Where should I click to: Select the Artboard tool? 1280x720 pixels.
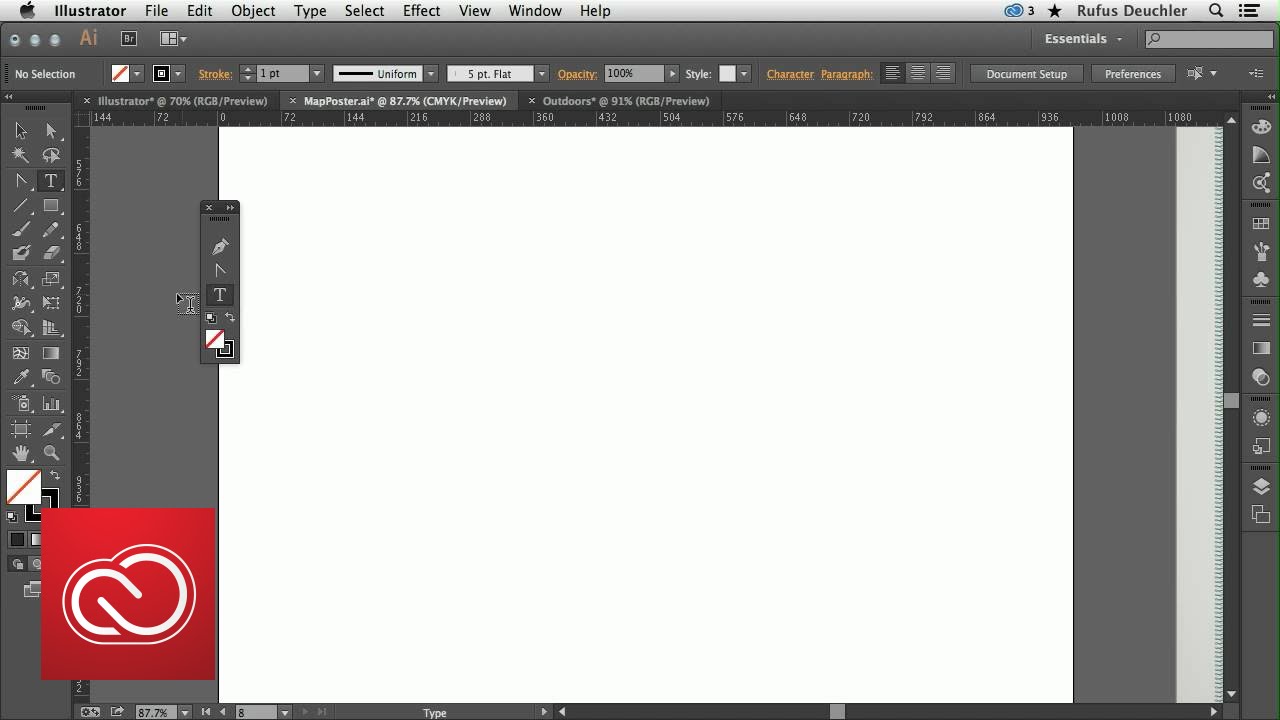(x=21, y=429)
